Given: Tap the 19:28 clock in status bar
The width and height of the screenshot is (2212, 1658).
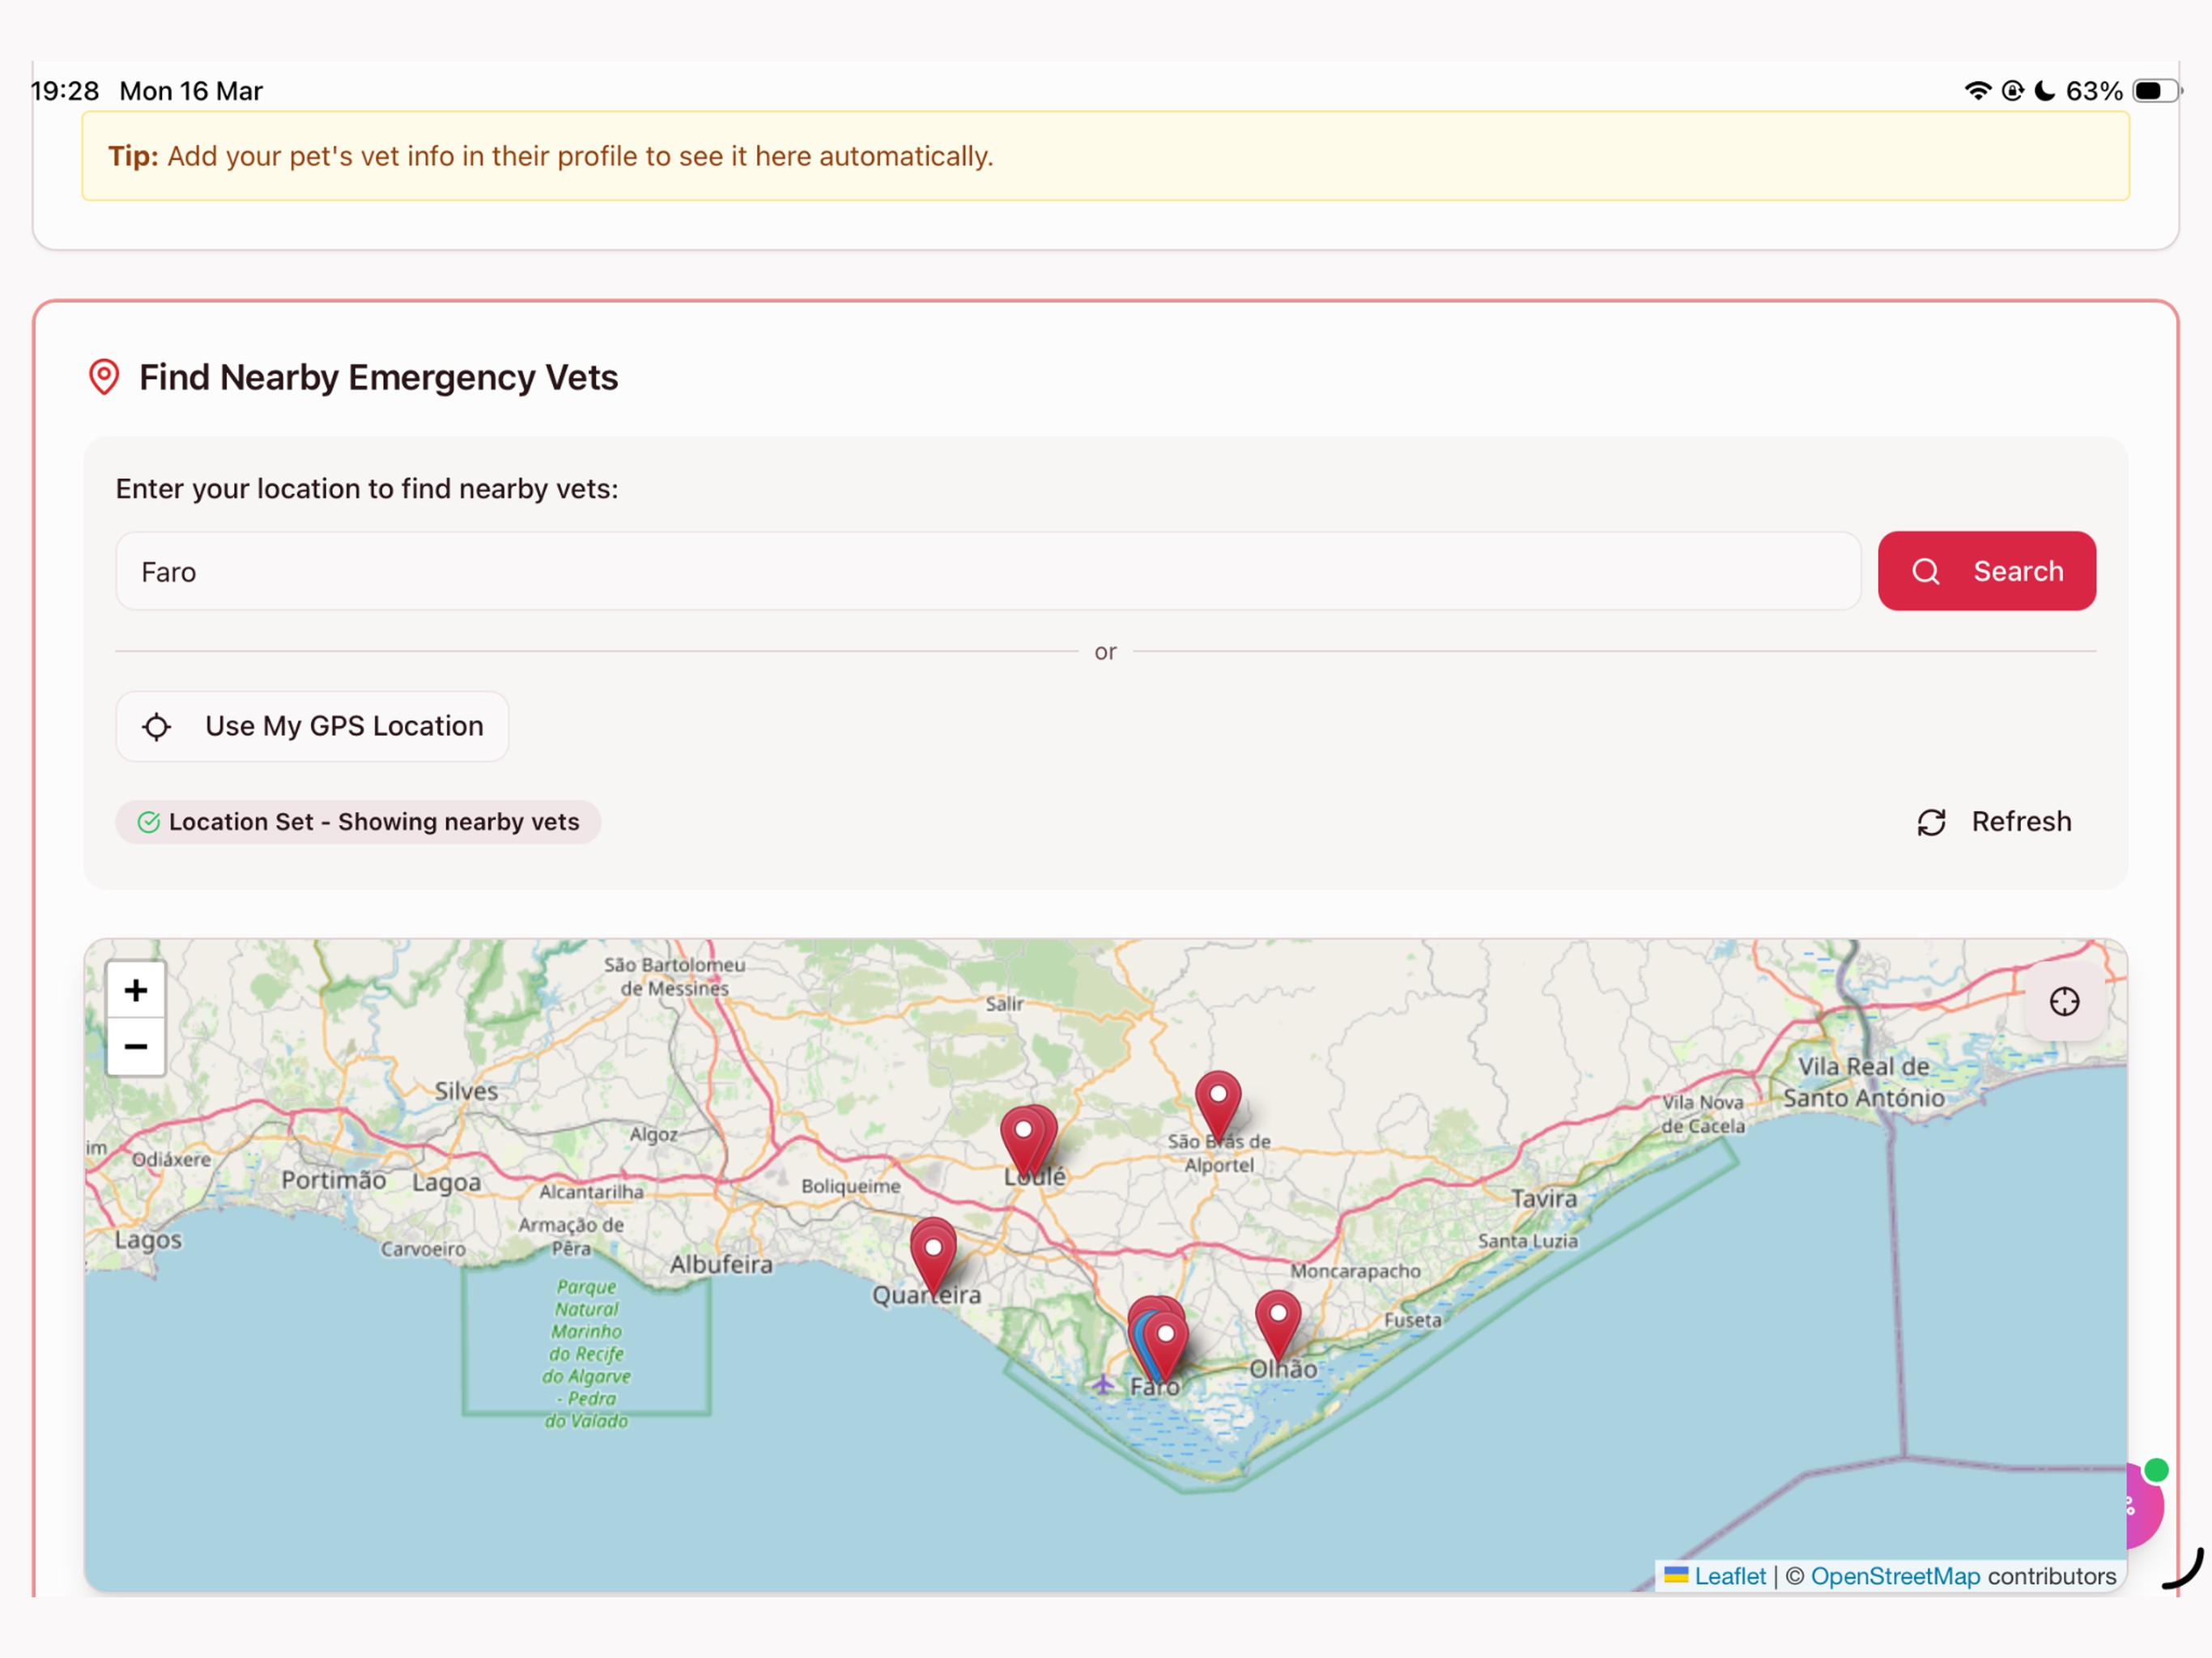Looking at the screenshot, I should click(65, 91).
